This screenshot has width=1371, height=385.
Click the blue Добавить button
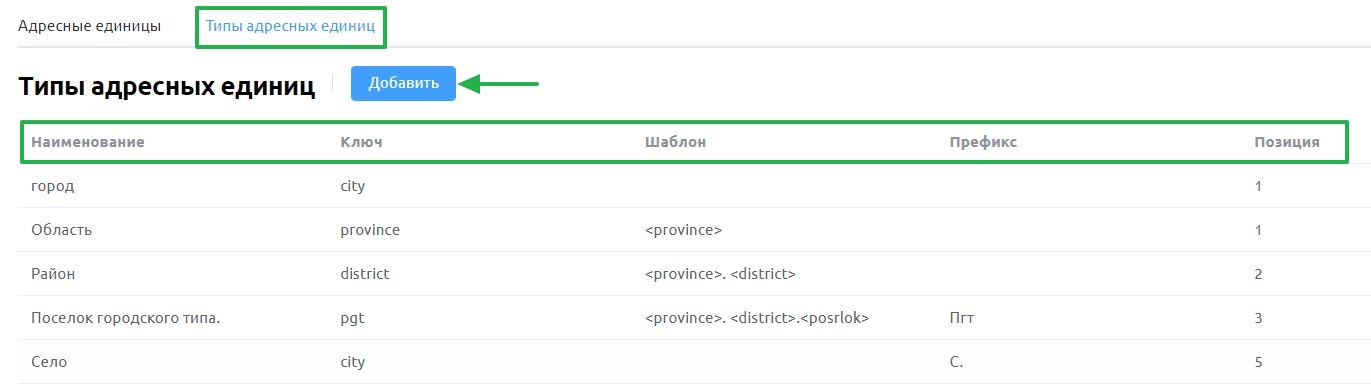(x=403, y=83)
